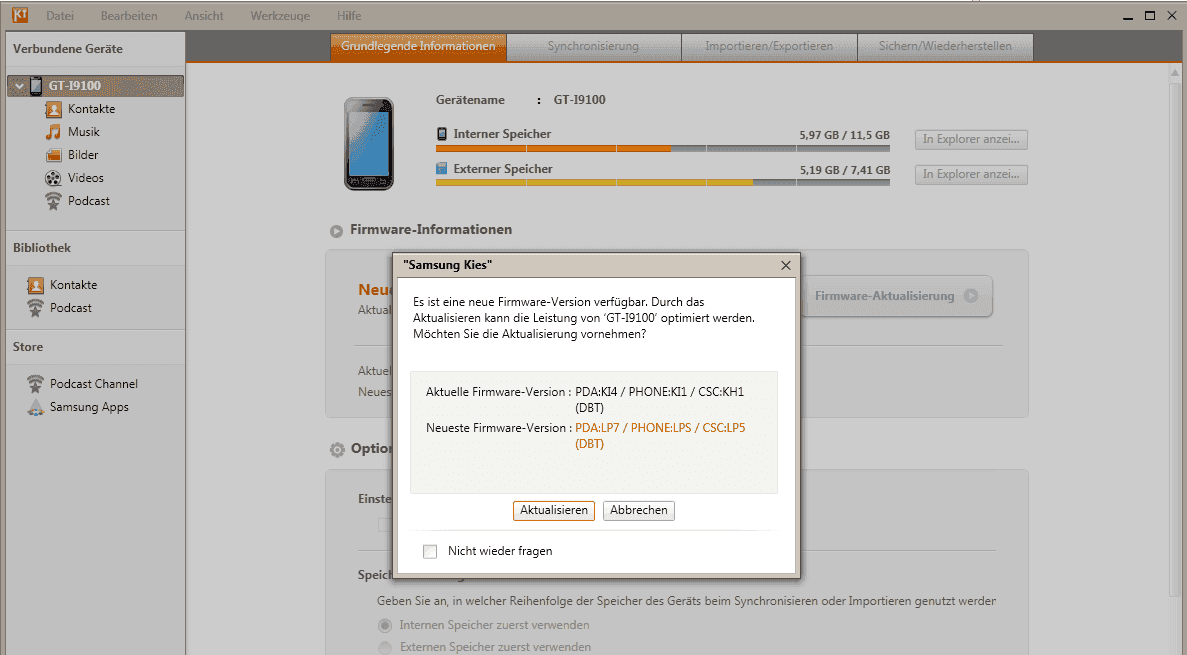The height and width of the screenshot is (655, 1187).
Task: Click the Musik note icon
Action: 53,132
